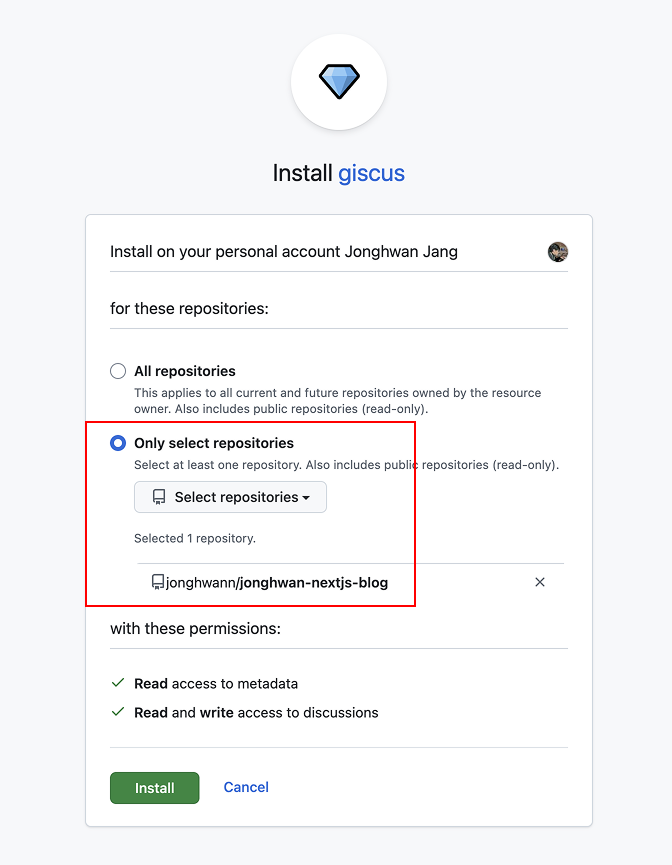Open the giscus link in the heading

371,173
